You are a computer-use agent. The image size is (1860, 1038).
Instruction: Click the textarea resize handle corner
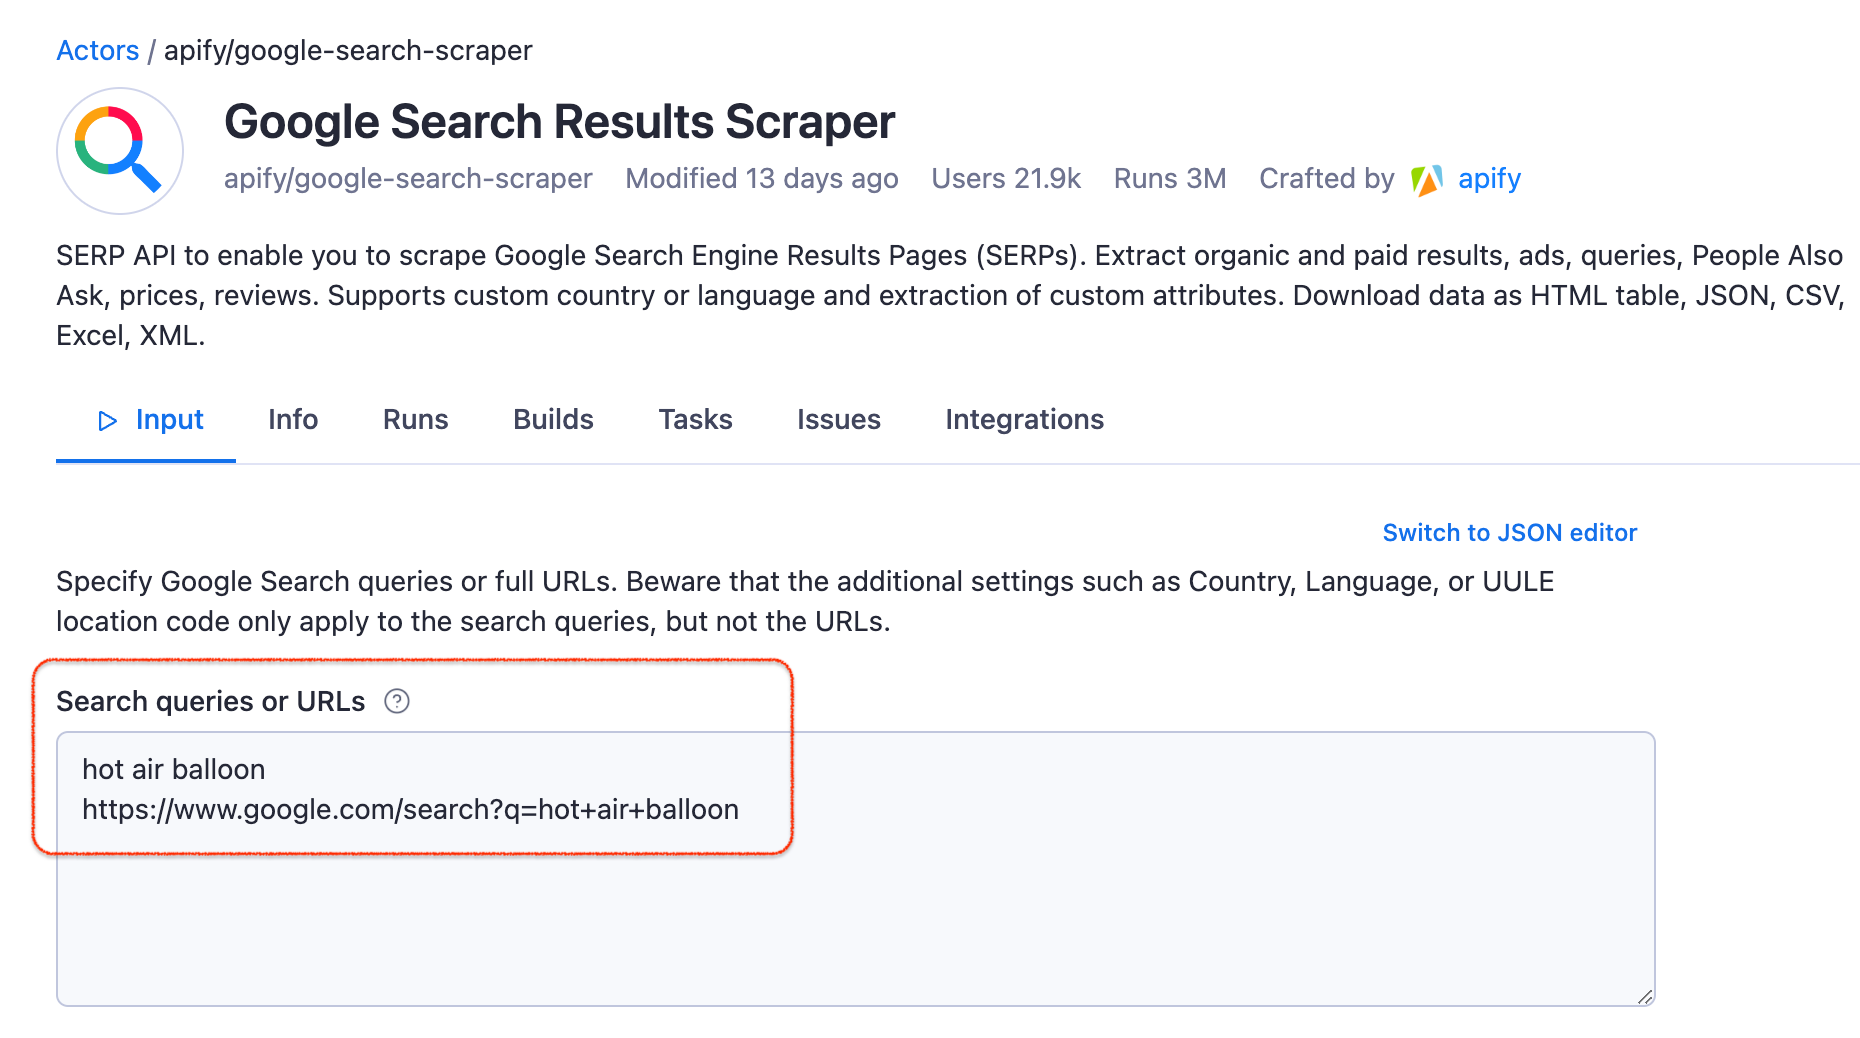[x=1645, y=996]
